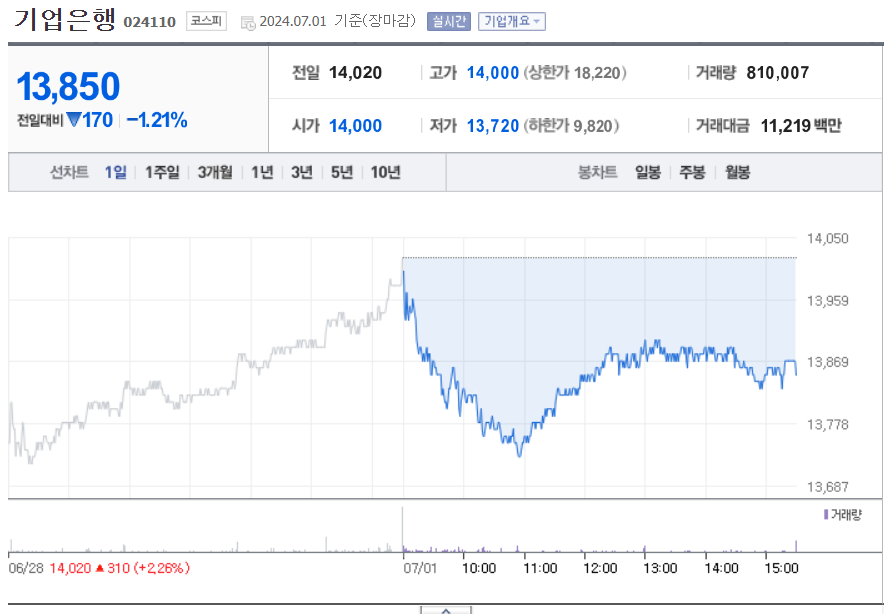Click the 전일 value 14,020
Image resolution: width=884 pixels, height=614 pixels.
click(355, 73)
